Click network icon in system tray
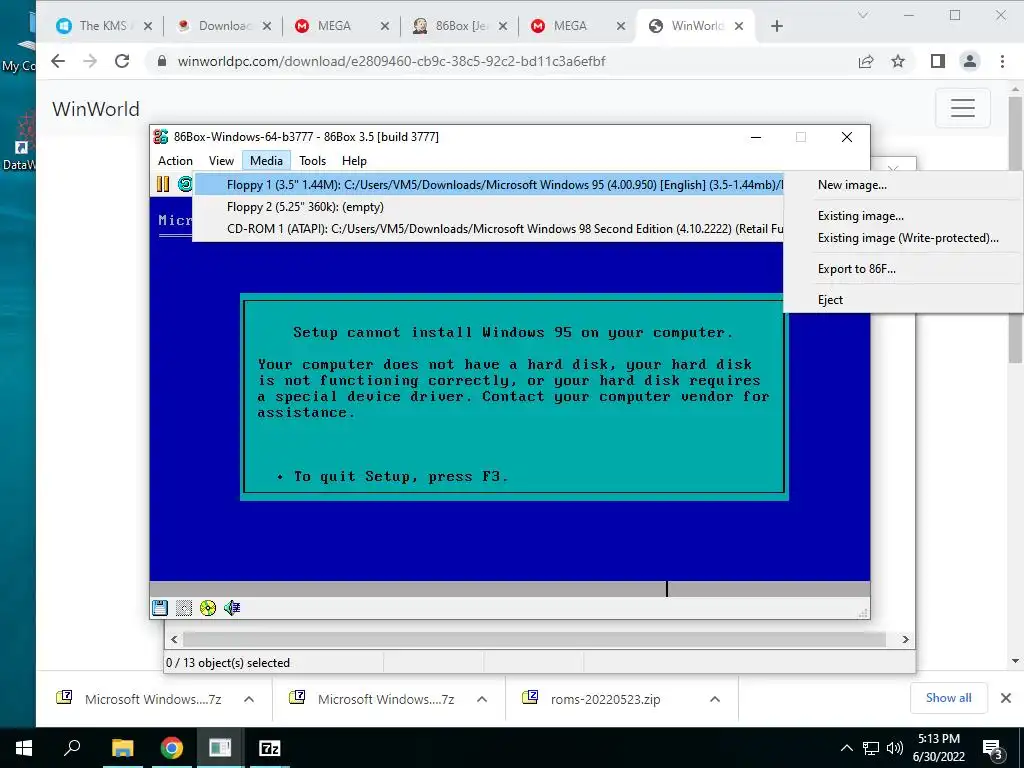The image size is (1024, 768). coord(871,748)
